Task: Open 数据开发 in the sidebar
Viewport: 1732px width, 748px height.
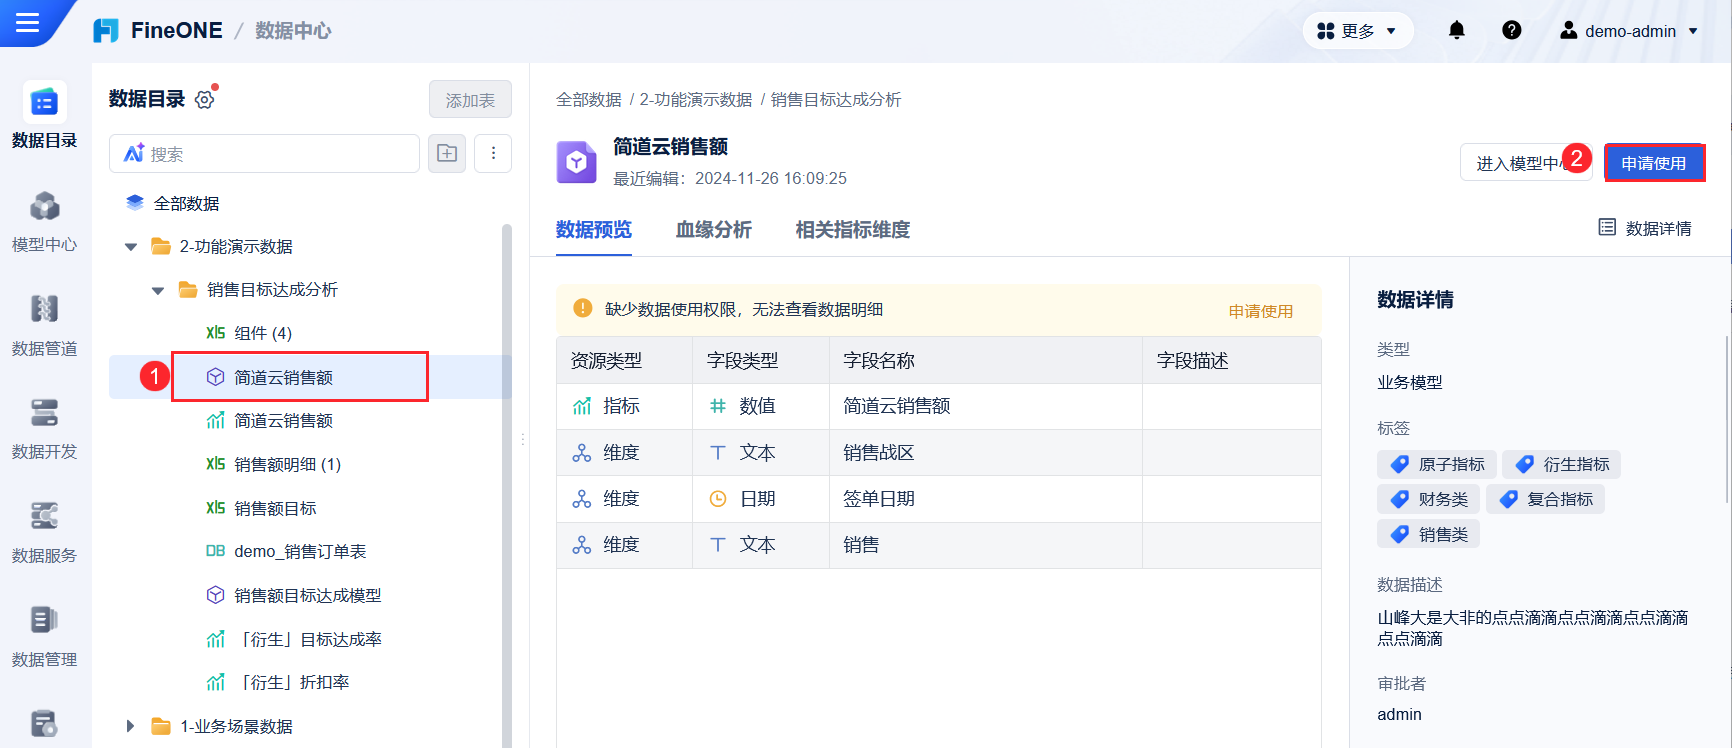Action: click(x=44, y=429)
